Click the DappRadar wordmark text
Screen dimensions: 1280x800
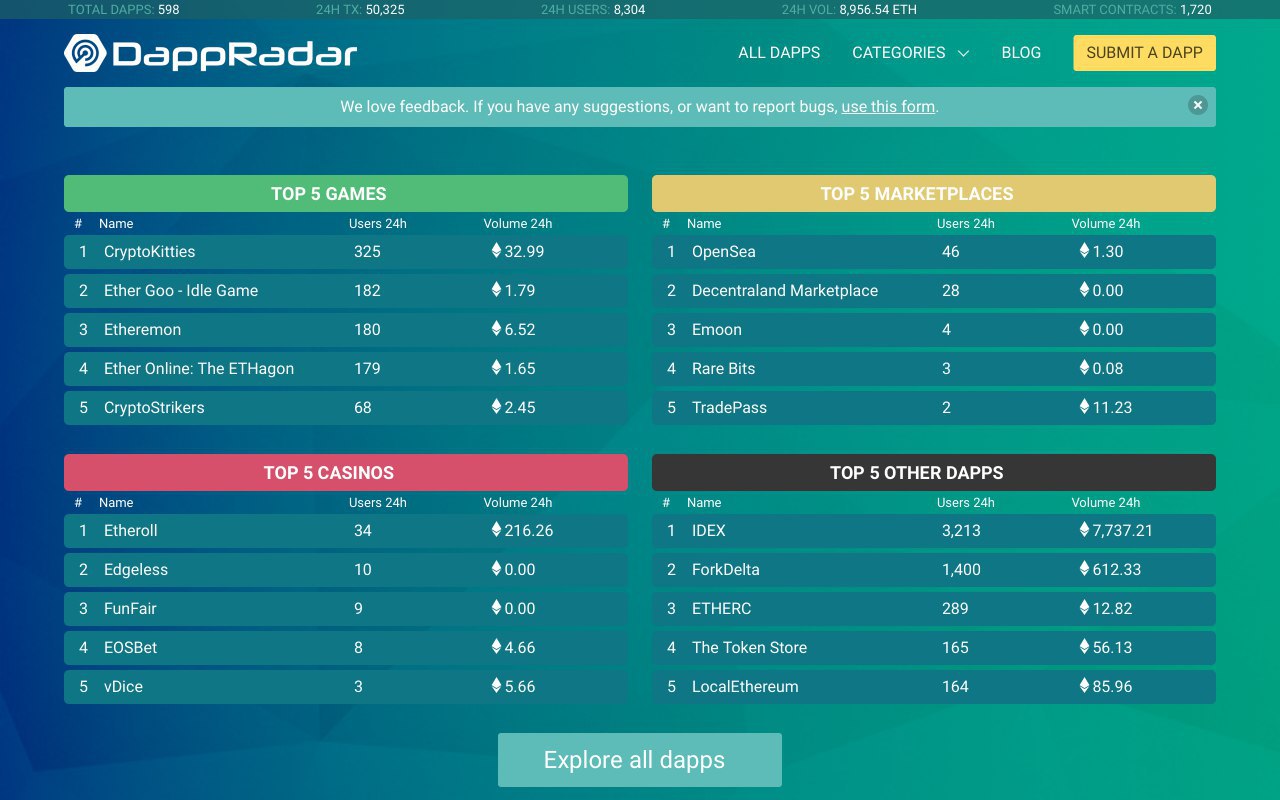235,54
